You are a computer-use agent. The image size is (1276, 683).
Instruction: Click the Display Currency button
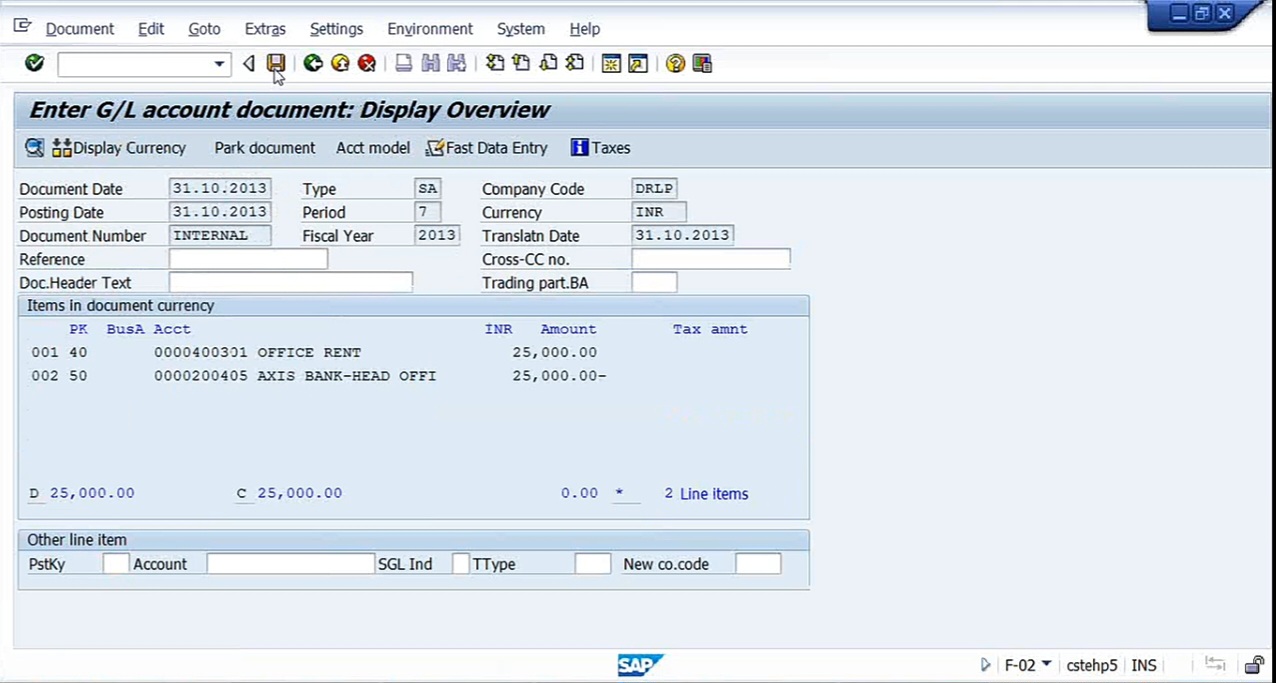click(119, 148)
